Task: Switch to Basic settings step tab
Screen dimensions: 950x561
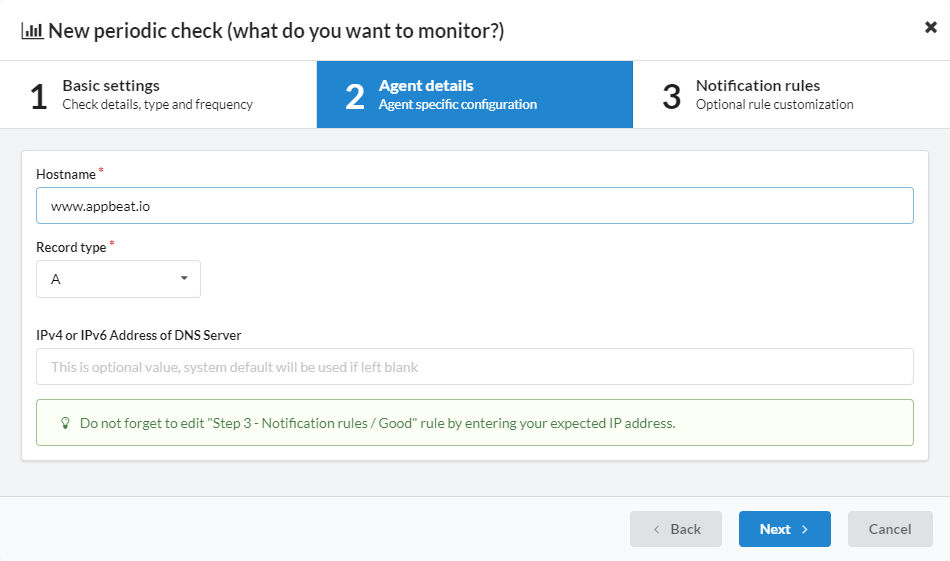Action: click(x=158, y=95)
